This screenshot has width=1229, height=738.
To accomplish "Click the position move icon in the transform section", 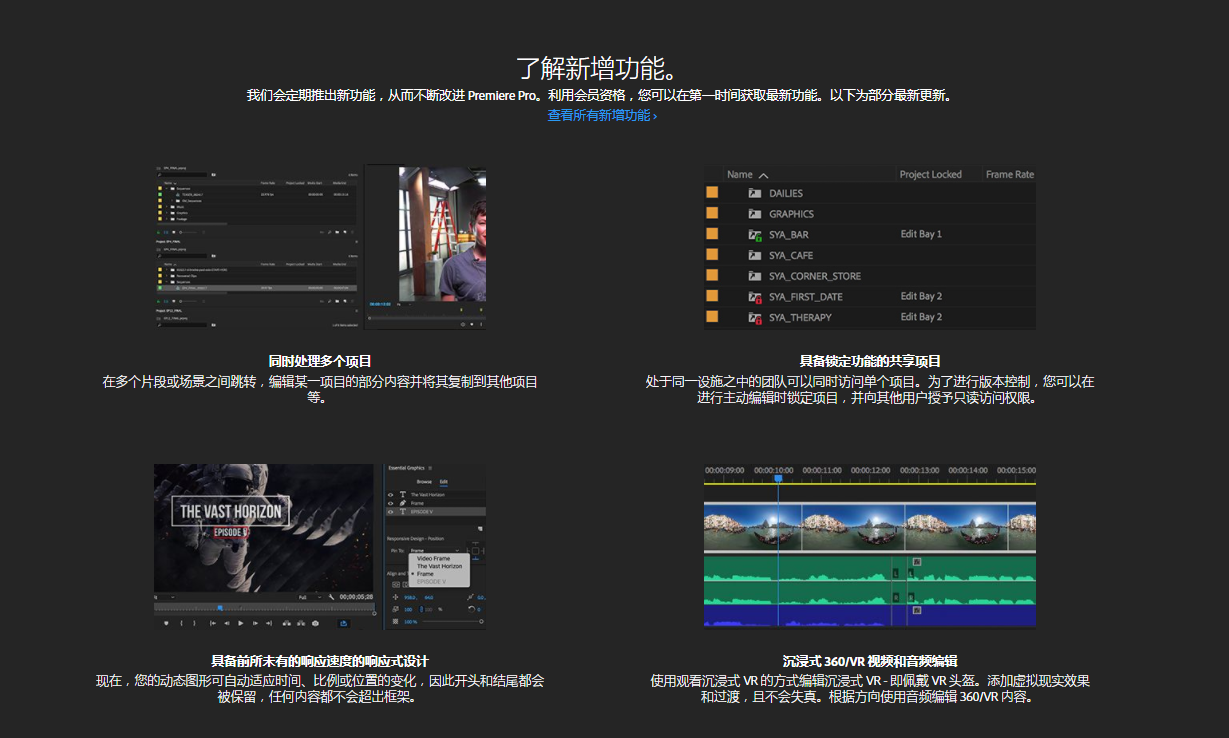I will coord(395,597).
